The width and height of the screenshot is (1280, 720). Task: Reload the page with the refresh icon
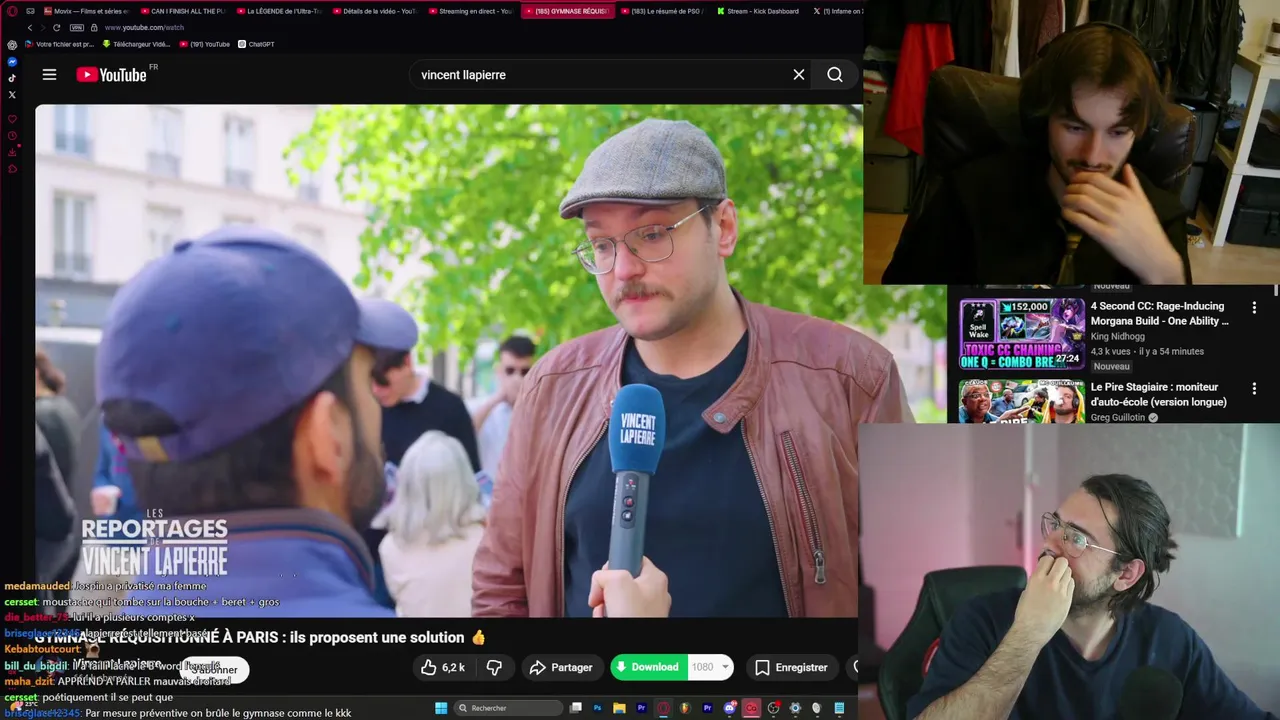(56, 28)
